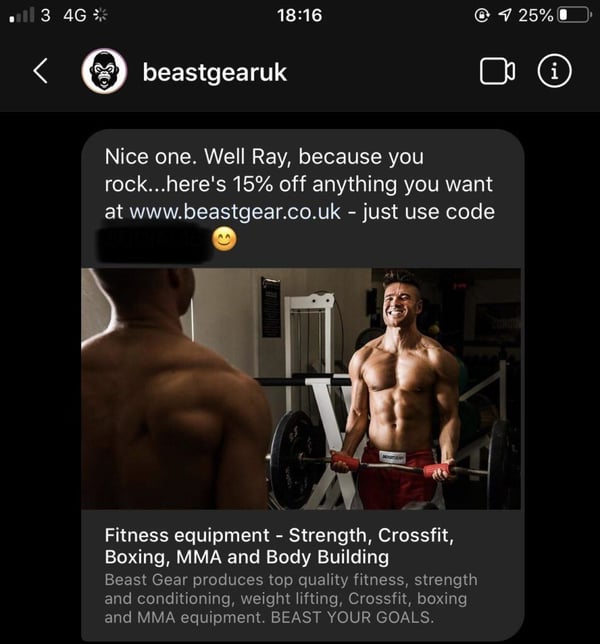Open the 'Fitness equipment - Strength, Crossfit' preview title
600x644 pixels.
click(x=279, y=546)
